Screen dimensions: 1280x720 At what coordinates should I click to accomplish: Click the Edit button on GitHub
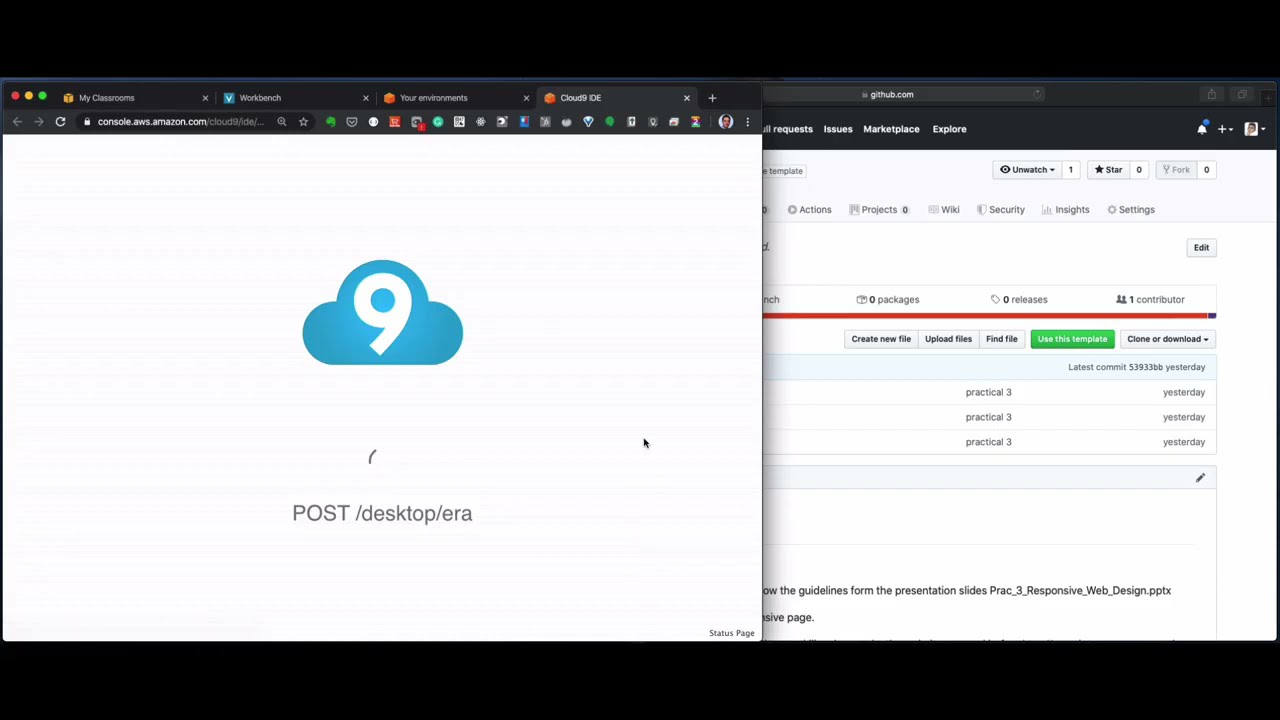click(1201, 248)
